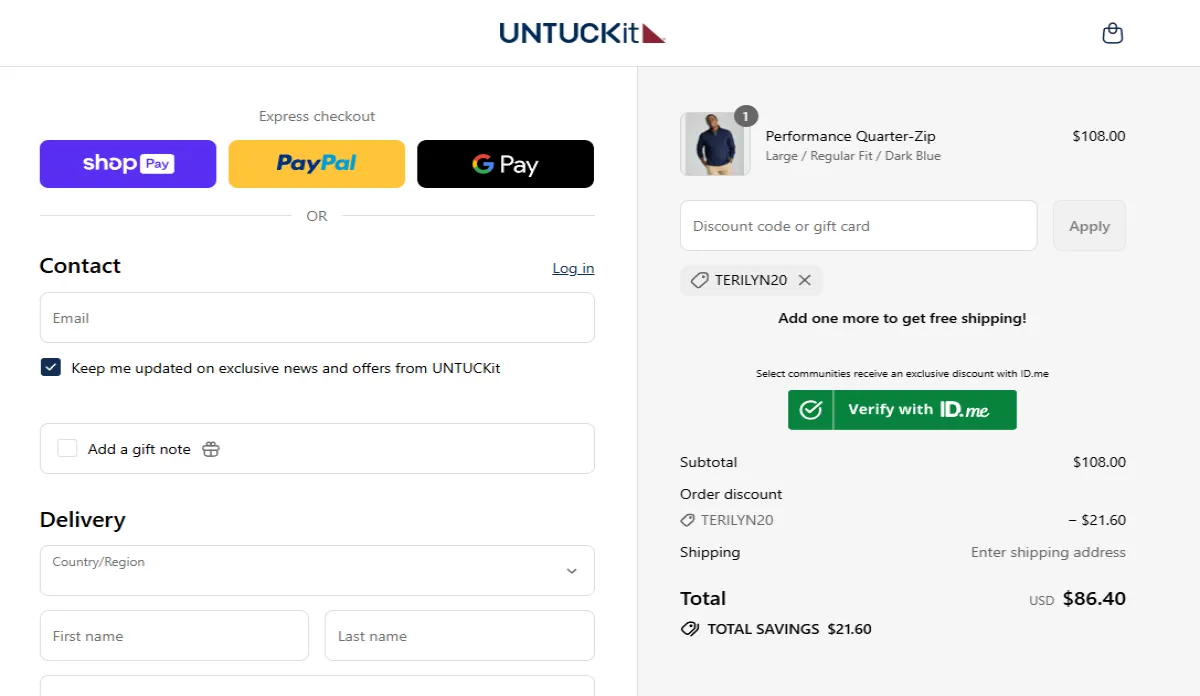Click the Total Savings tag icon
1200x696 pixels.
[689, 629]
